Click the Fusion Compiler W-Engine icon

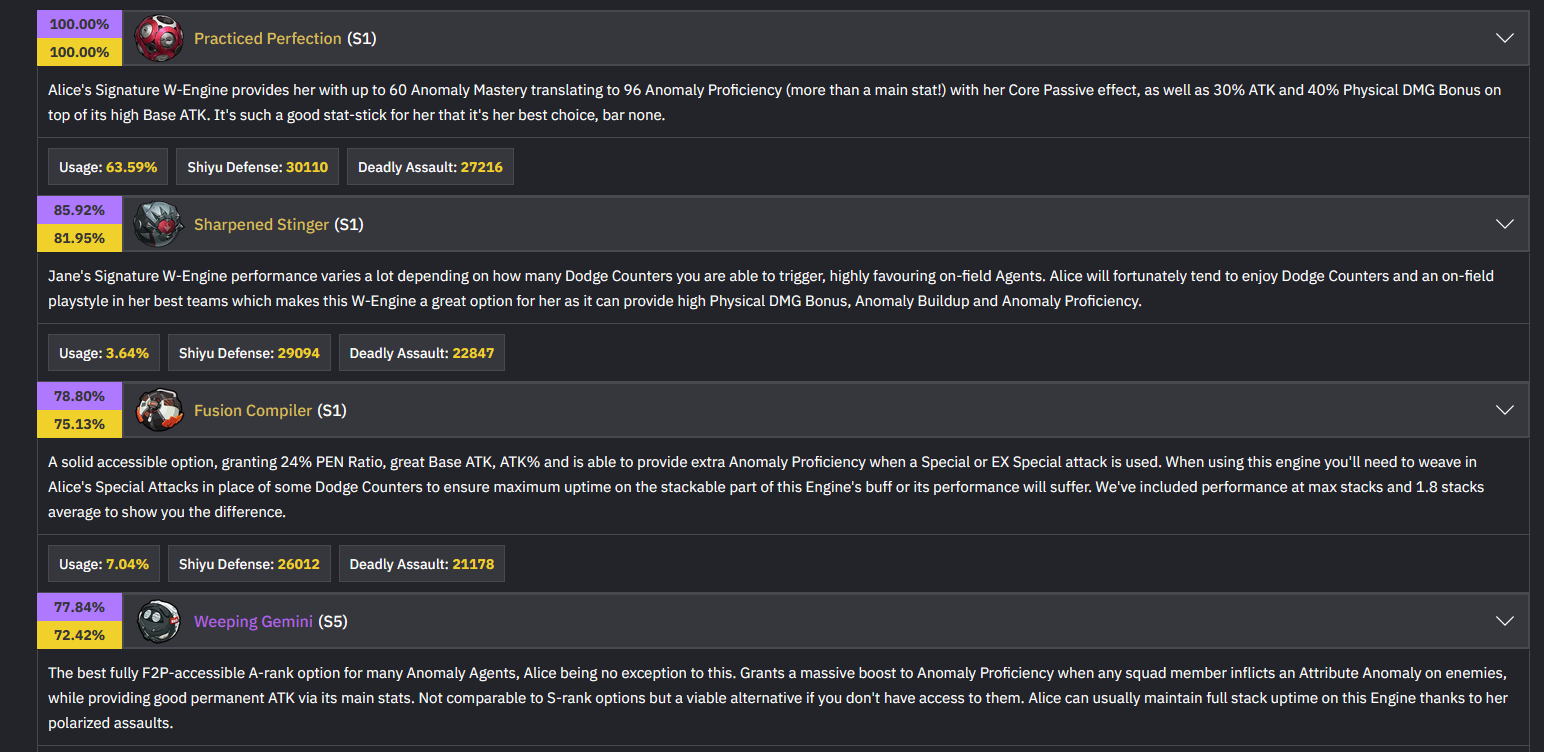(158, 410)
